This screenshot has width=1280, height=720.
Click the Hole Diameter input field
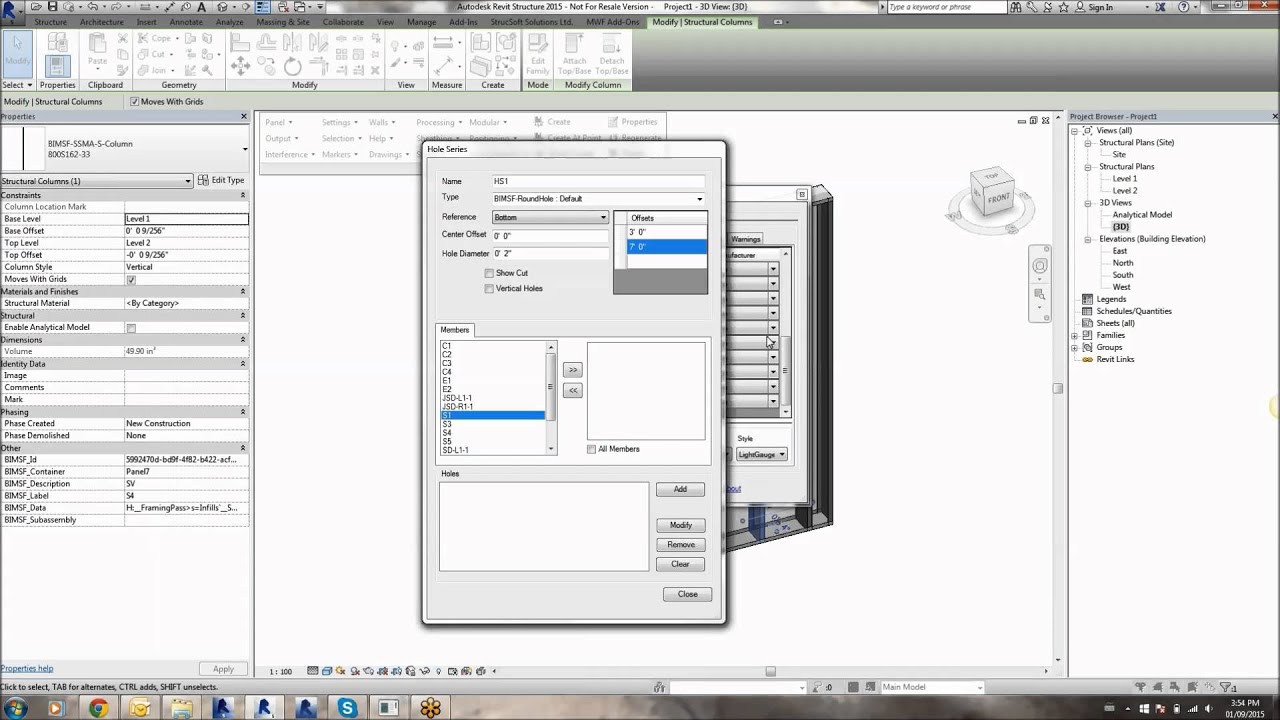point(550,254)
